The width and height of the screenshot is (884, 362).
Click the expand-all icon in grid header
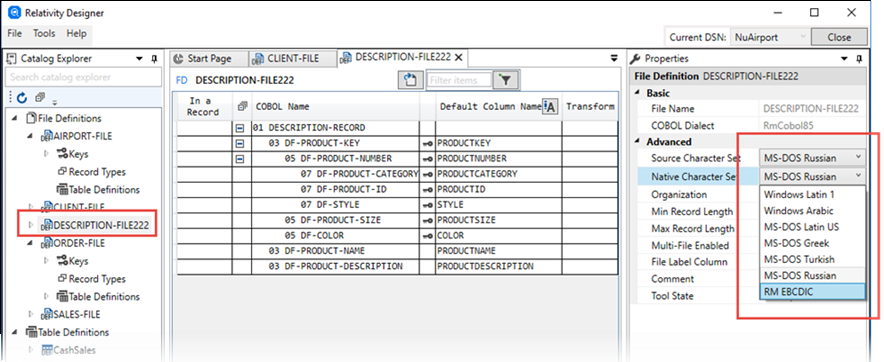point(242,106)
